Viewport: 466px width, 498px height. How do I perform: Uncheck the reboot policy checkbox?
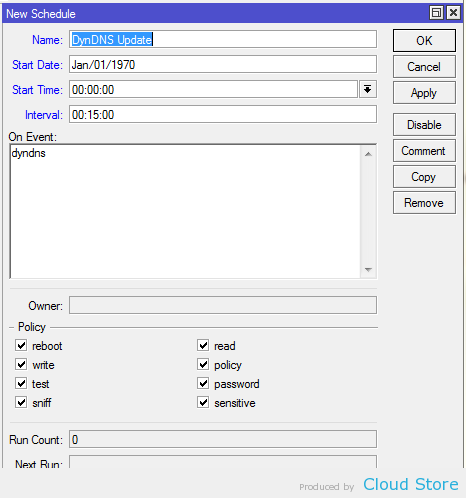pyautogui.click(x=21, y=345)
